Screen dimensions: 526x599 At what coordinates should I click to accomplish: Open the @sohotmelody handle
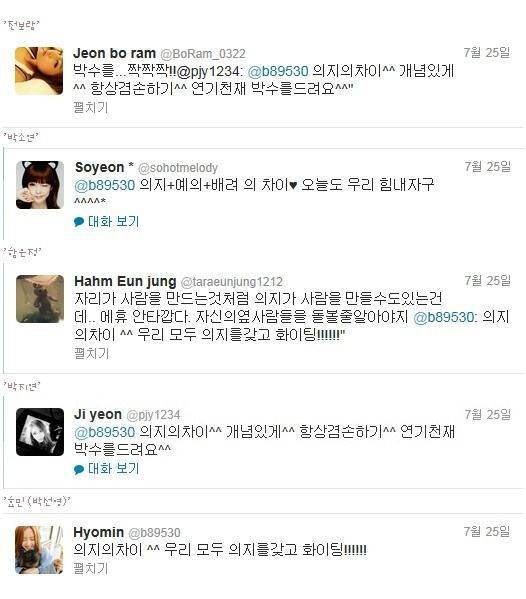tap(178, 168)
